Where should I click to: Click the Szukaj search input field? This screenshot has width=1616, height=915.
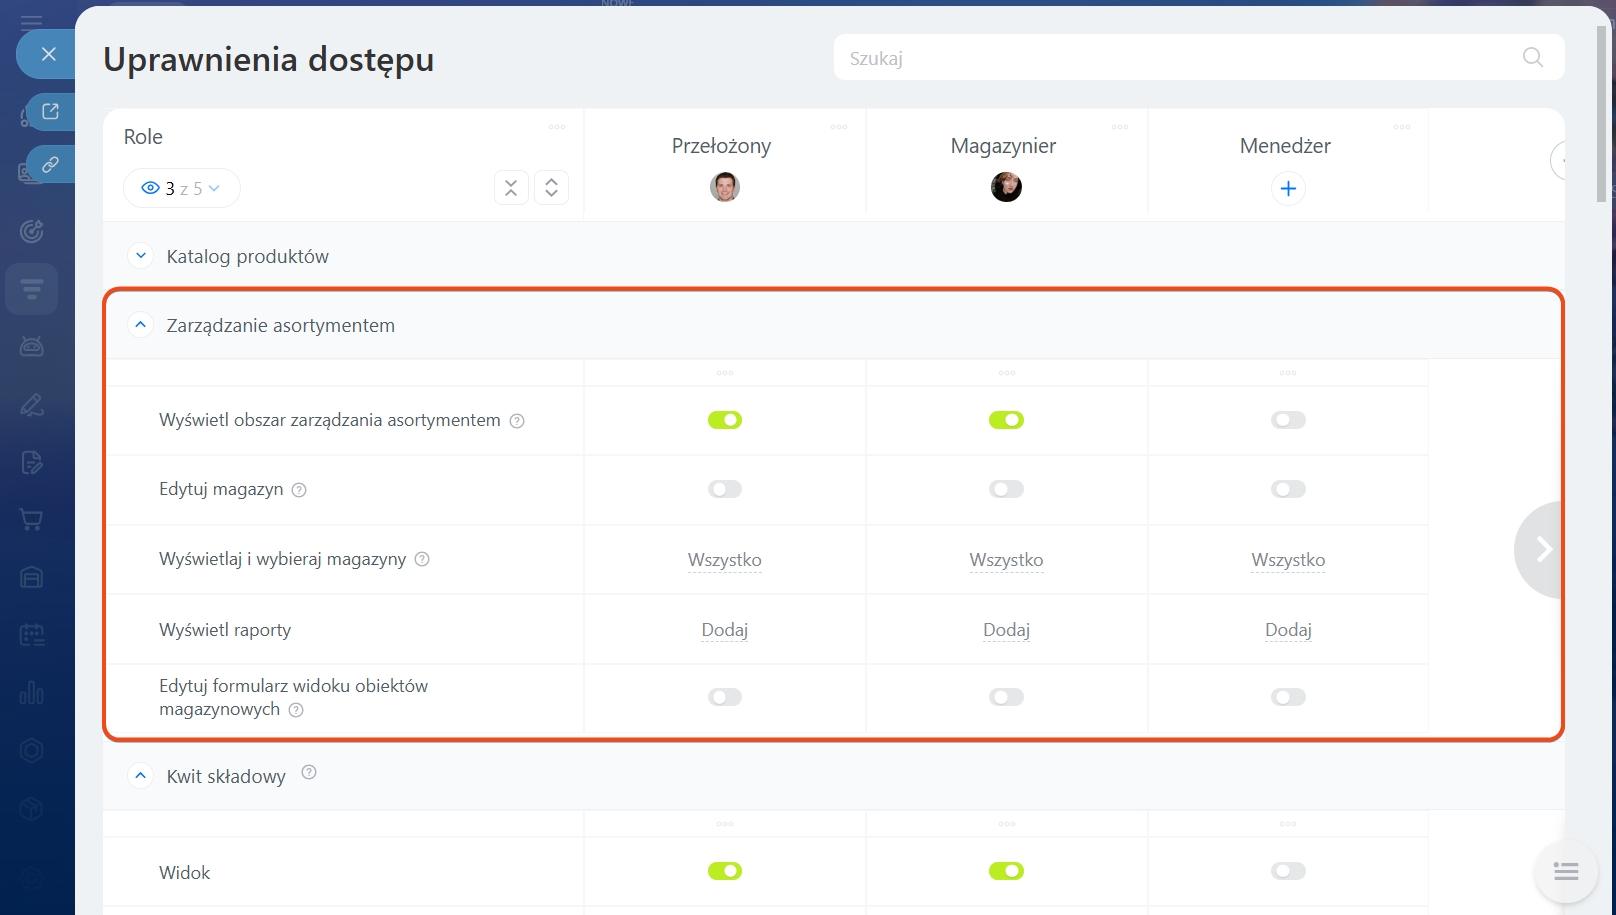(x=1180, y=58)
